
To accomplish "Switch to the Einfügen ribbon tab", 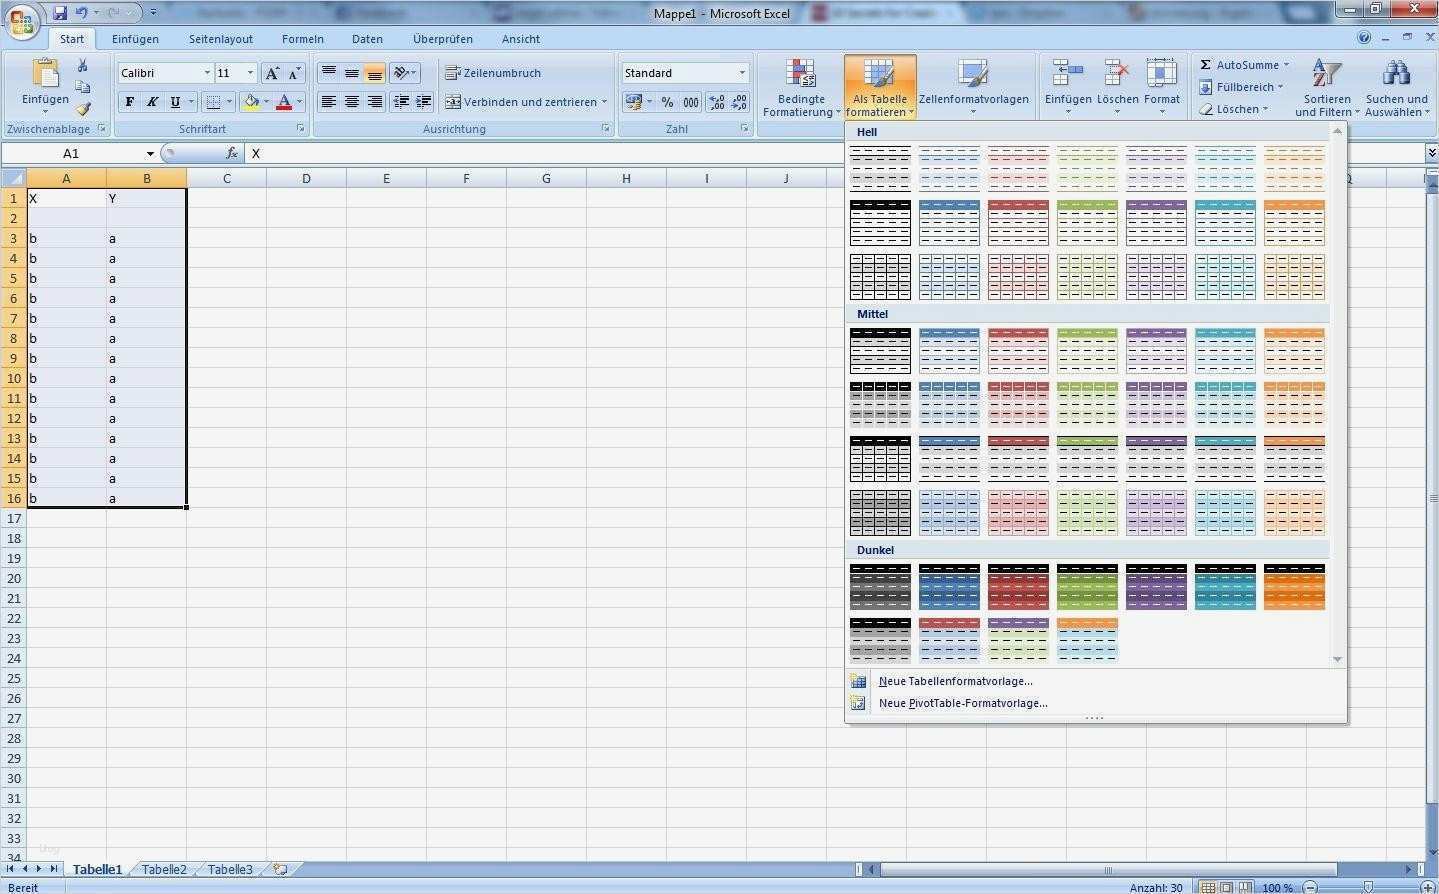I will pyautogui.click(x=135, y=39).
